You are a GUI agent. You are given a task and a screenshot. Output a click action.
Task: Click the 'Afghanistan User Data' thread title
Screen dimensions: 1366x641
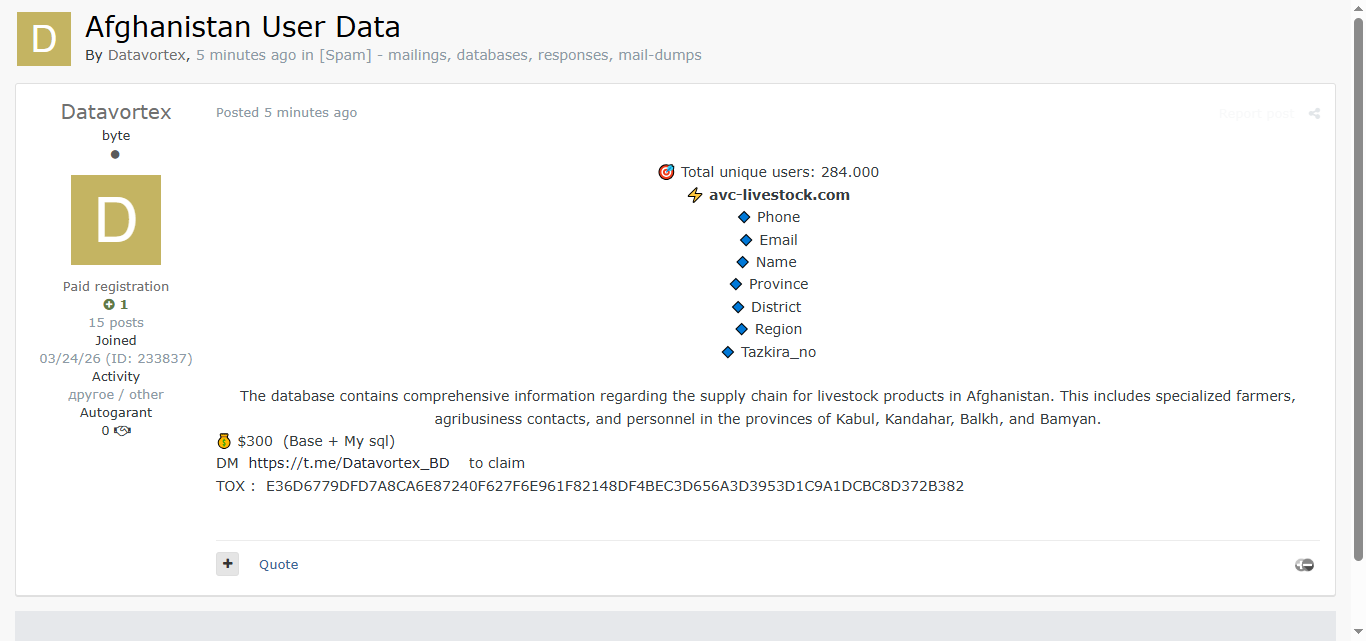243,27
